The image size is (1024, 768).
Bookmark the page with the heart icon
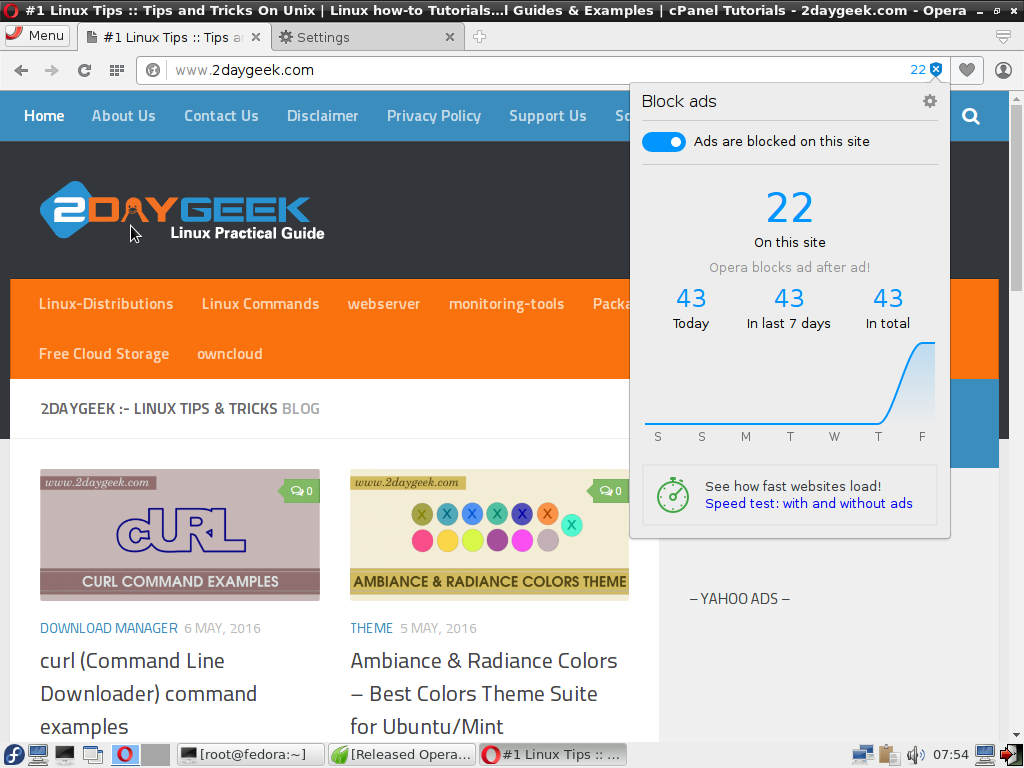click(x=967, y=70)
